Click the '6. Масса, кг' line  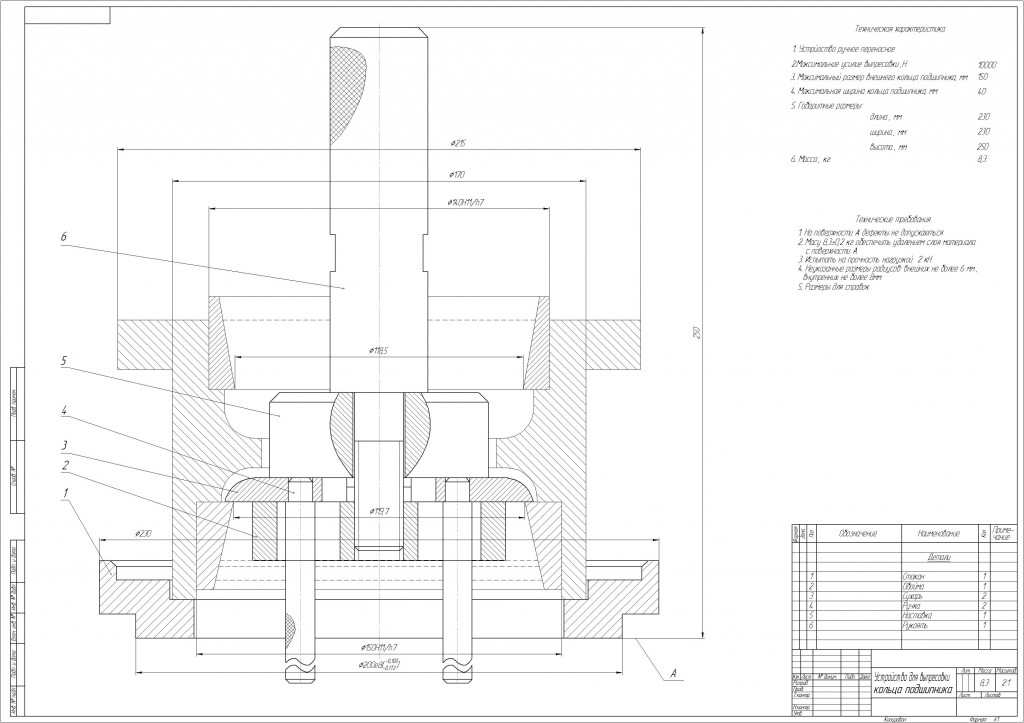click(x=810, y=159)
